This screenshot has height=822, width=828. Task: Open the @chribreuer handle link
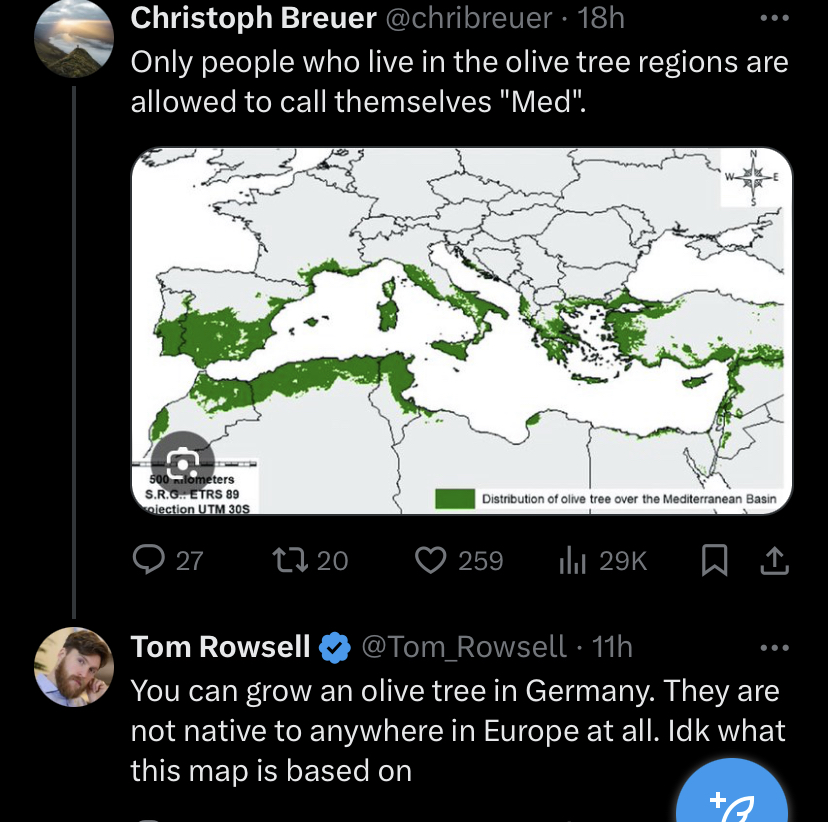click(x=468, y=18)
